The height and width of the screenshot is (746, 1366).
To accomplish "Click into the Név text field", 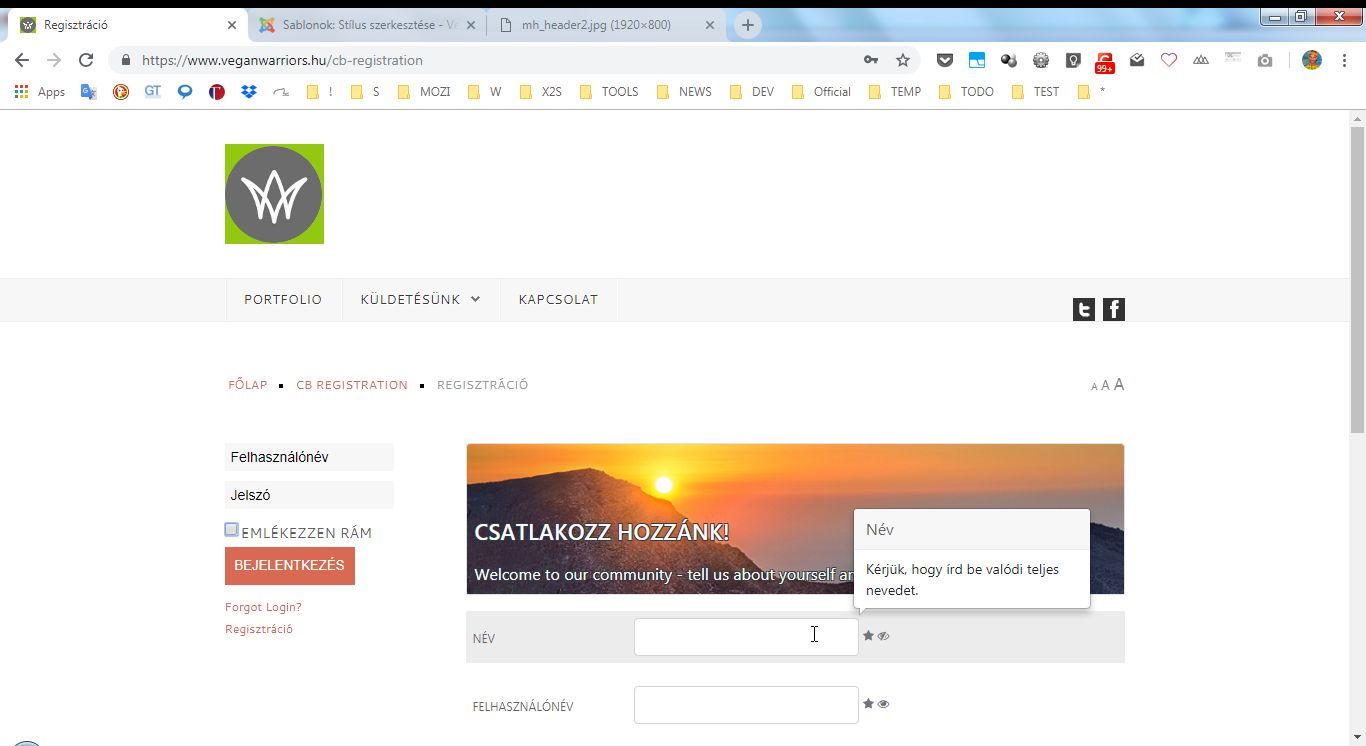I will [745, 637].
